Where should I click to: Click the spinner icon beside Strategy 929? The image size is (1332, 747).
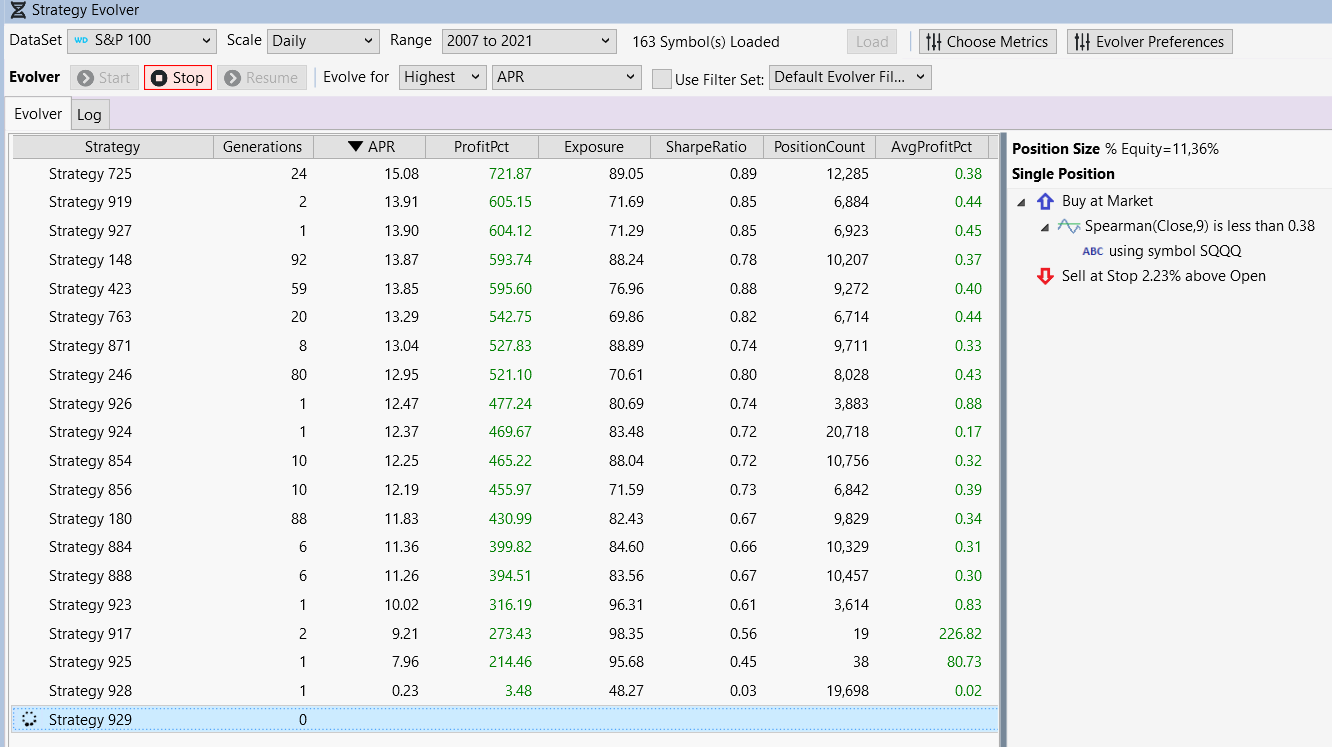pyautogui.click(x=29, y=720)
